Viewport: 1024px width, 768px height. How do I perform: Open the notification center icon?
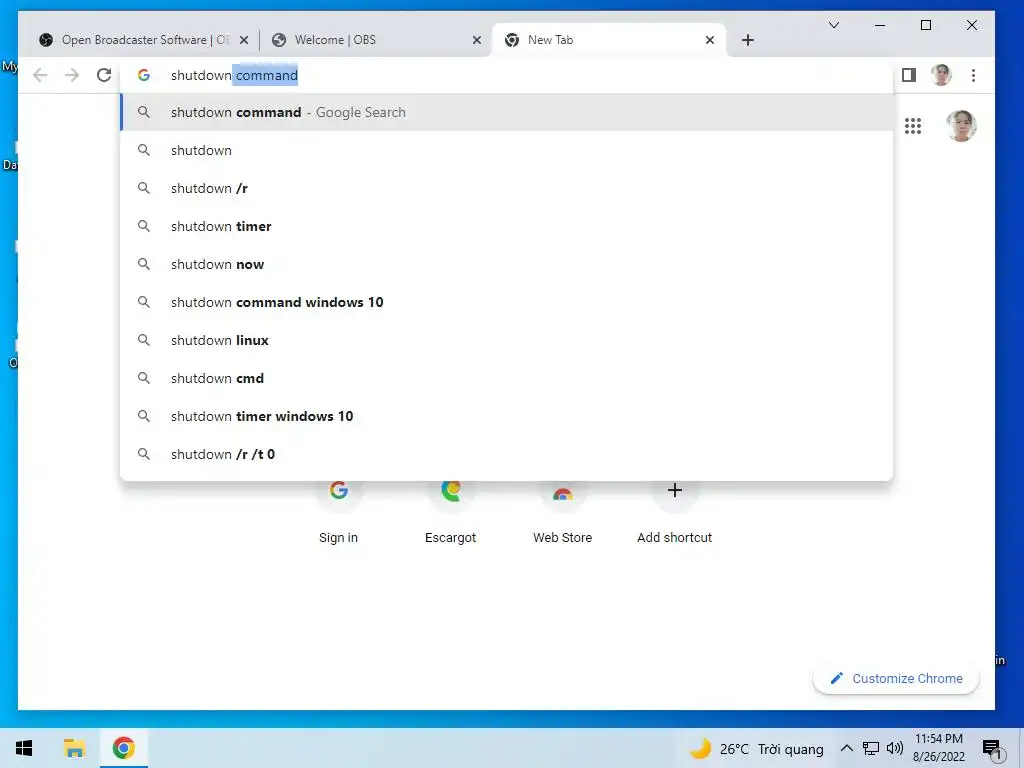[x=992, y=749]
